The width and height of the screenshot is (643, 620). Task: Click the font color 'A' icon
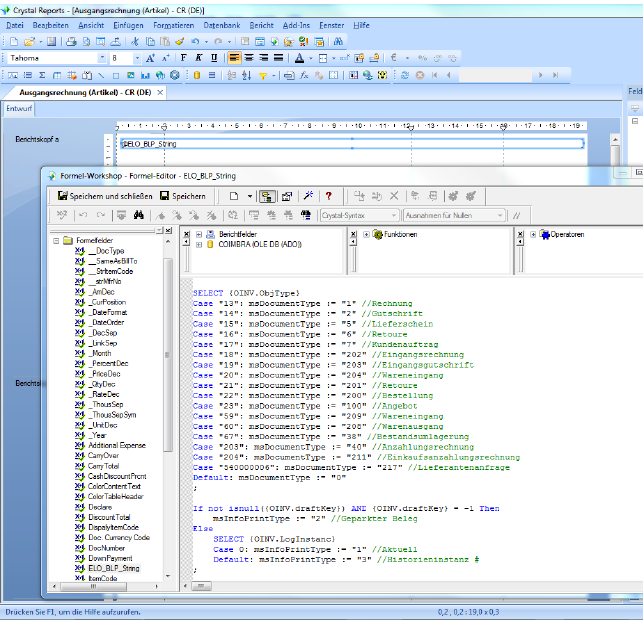299,58
